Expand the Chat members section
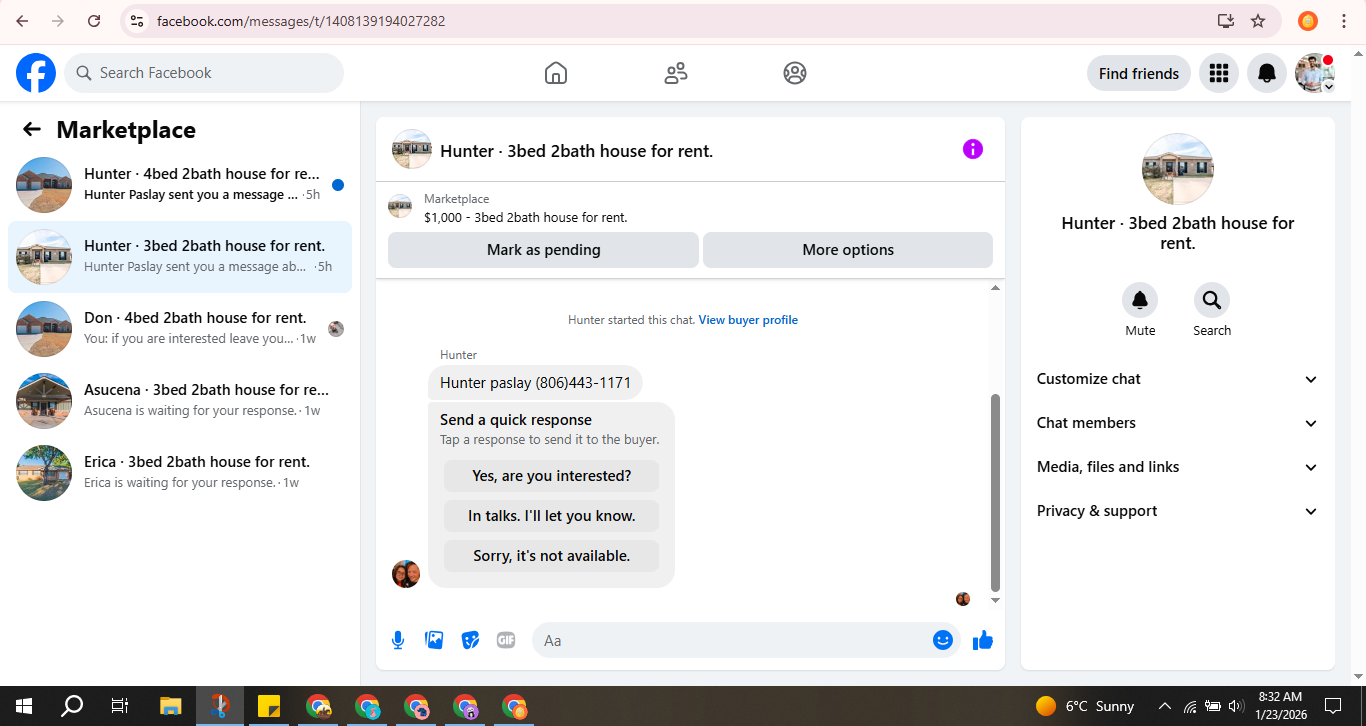The image size is (1366, 726). (1178, 423)
